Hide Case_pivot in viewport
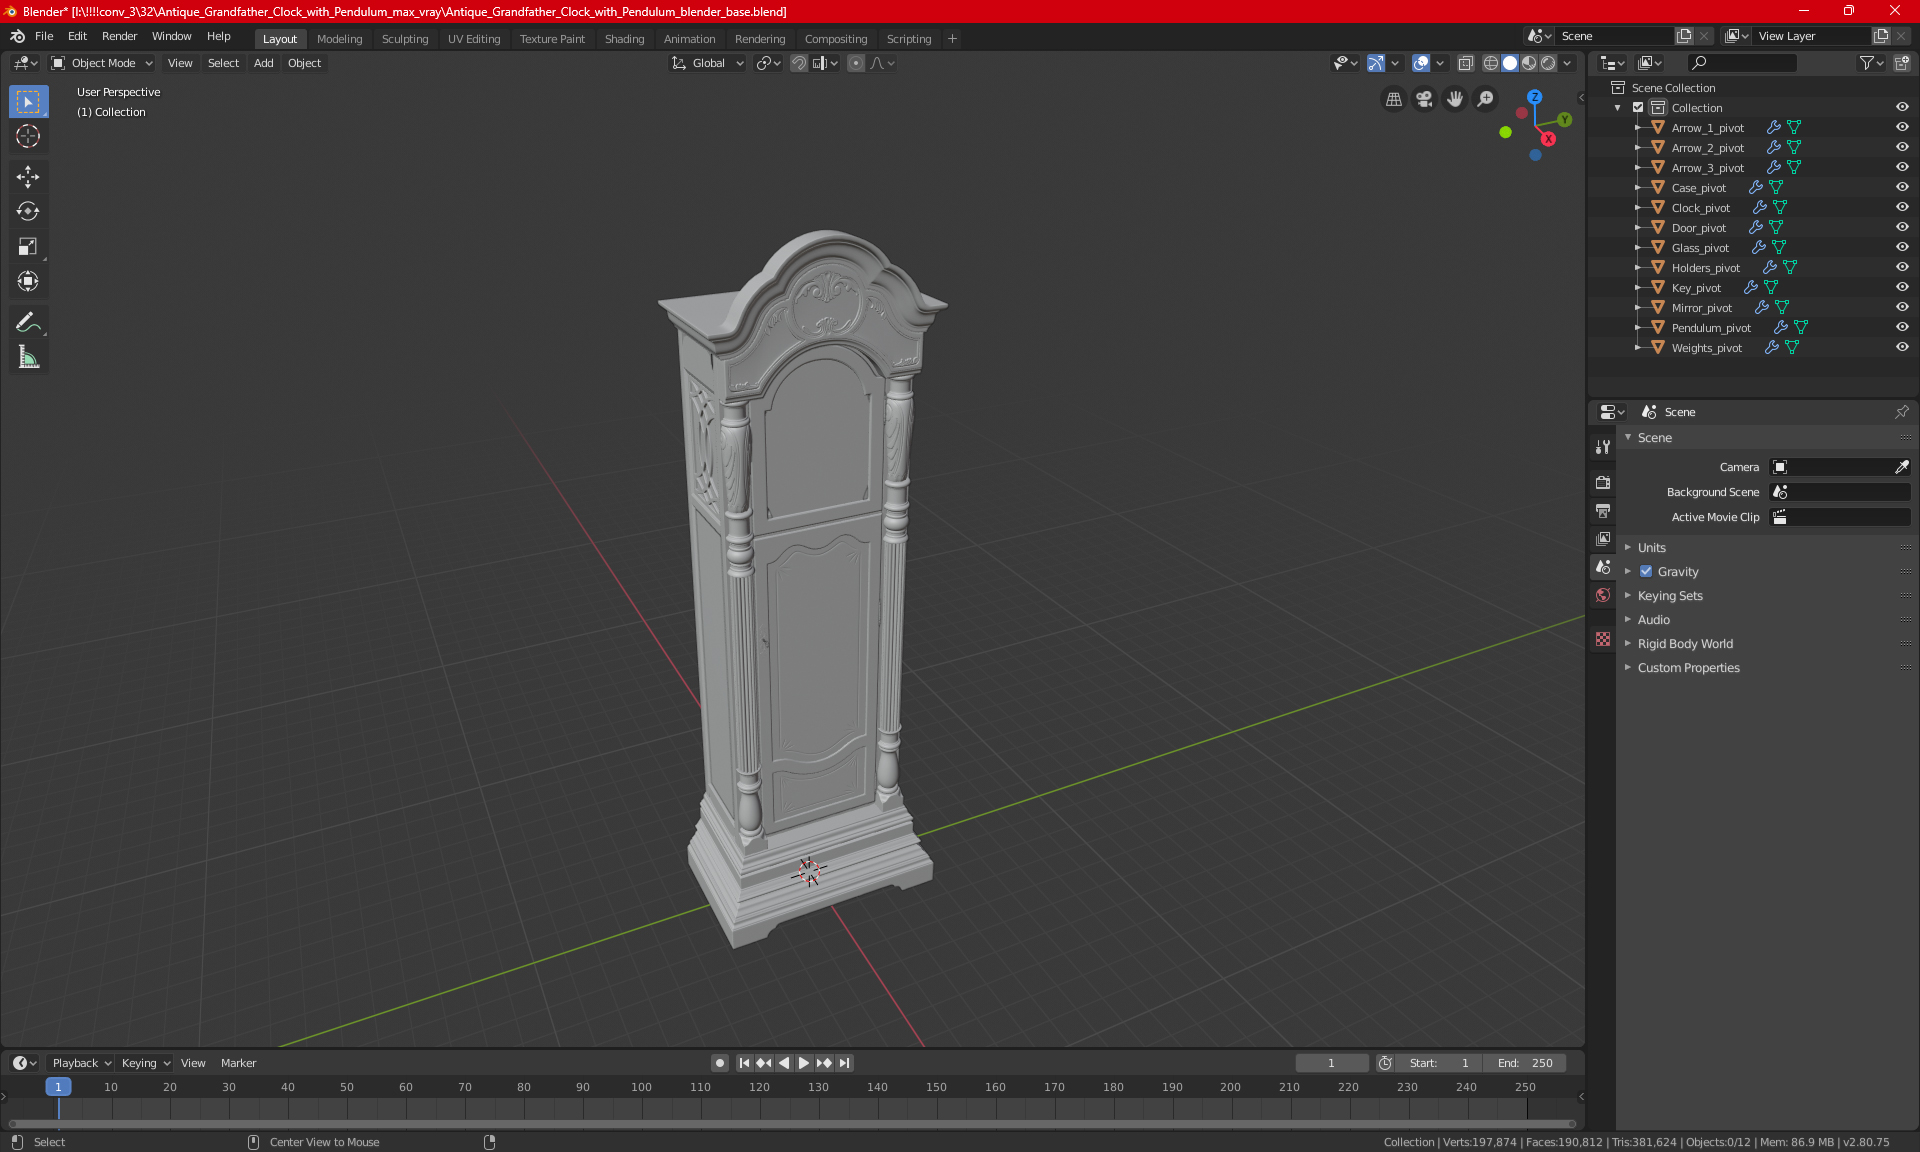Image resolution: width=1920 pixels, height=1152 pixels. (1902, 187)
